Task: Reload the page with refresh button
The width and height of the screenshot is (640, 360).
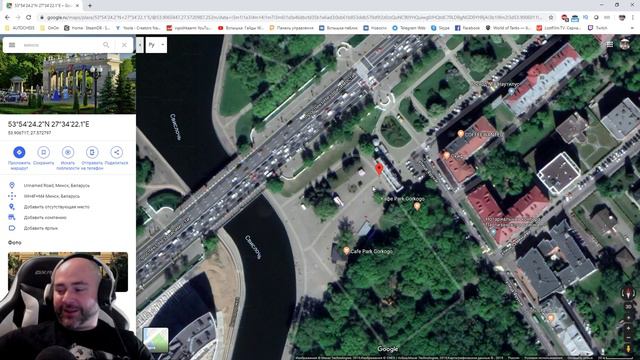Action: [x=29, y=18]
